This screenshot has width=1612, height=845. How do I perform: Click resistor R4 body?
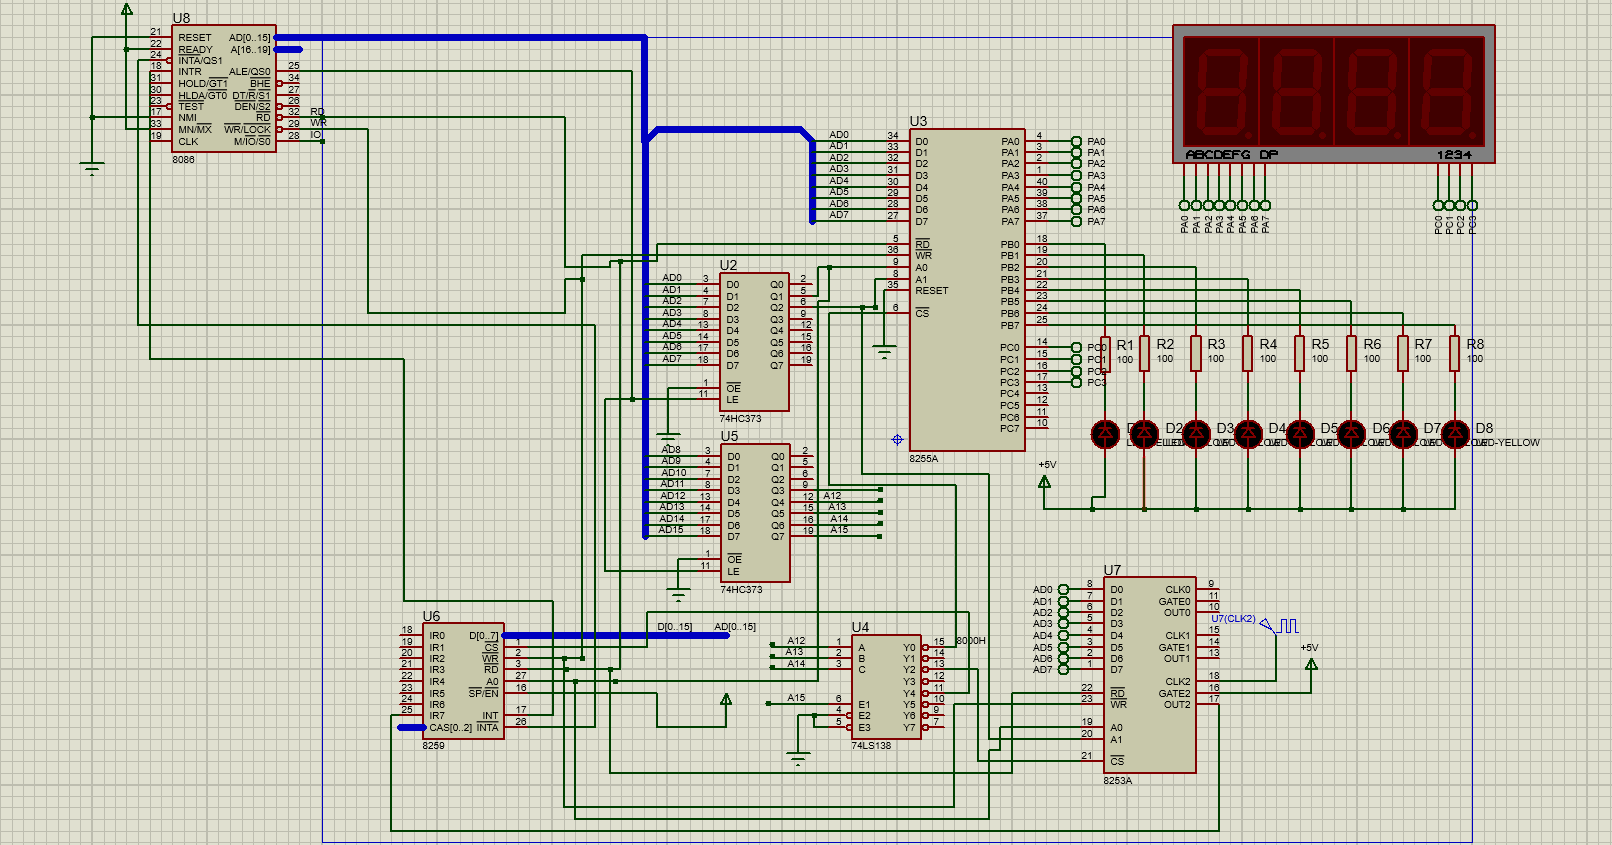(x=1248, y=353)
